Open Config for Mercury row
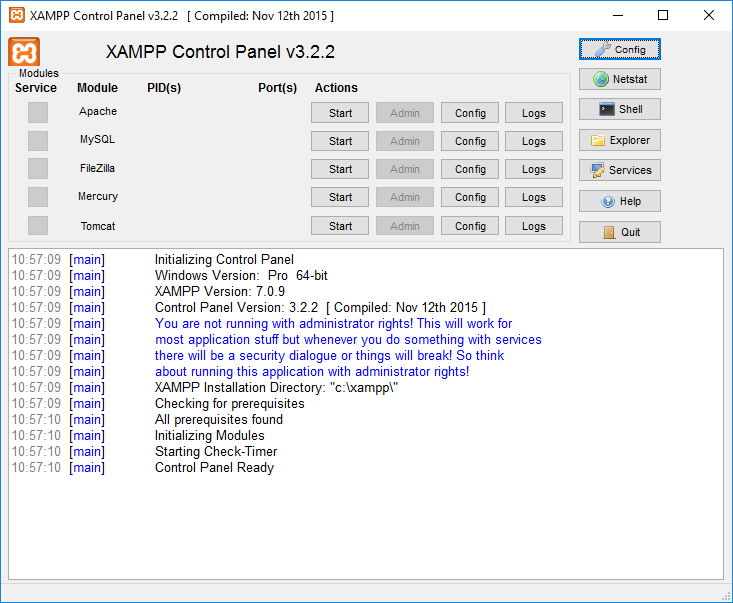This screenshot has width=733, height=603. click(x=470, y=197)
